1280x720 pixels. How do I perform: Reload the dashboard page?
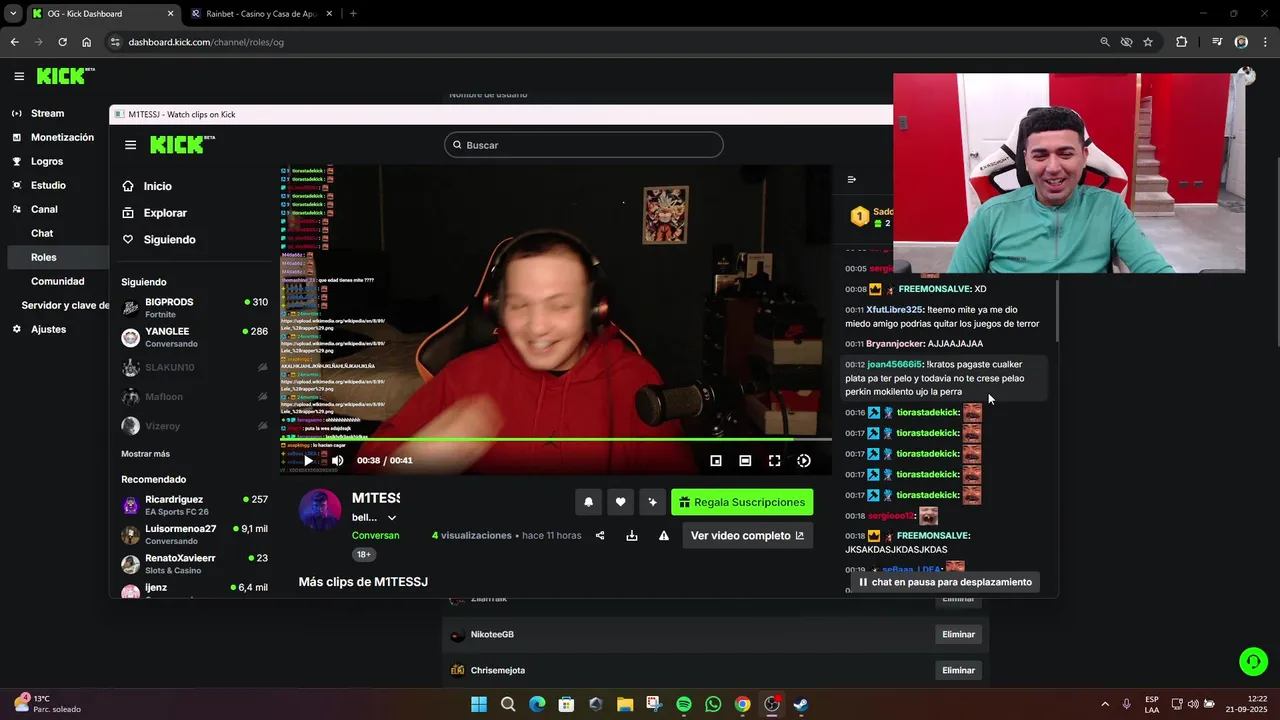click(62, 42)
